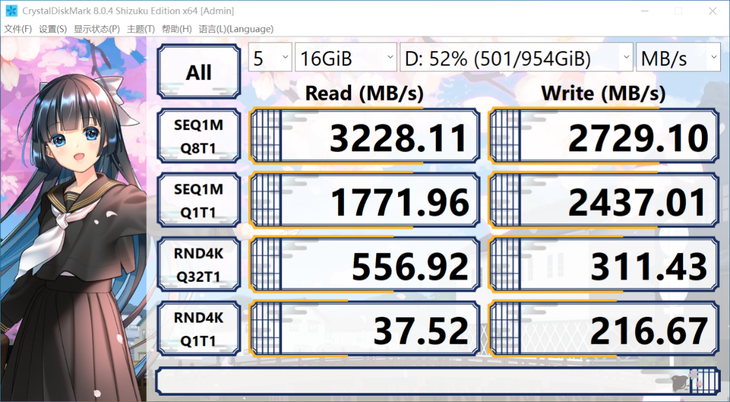The image size is (730, 402).
Task: Click the Write value 216.67
Action: click(604, 329)
